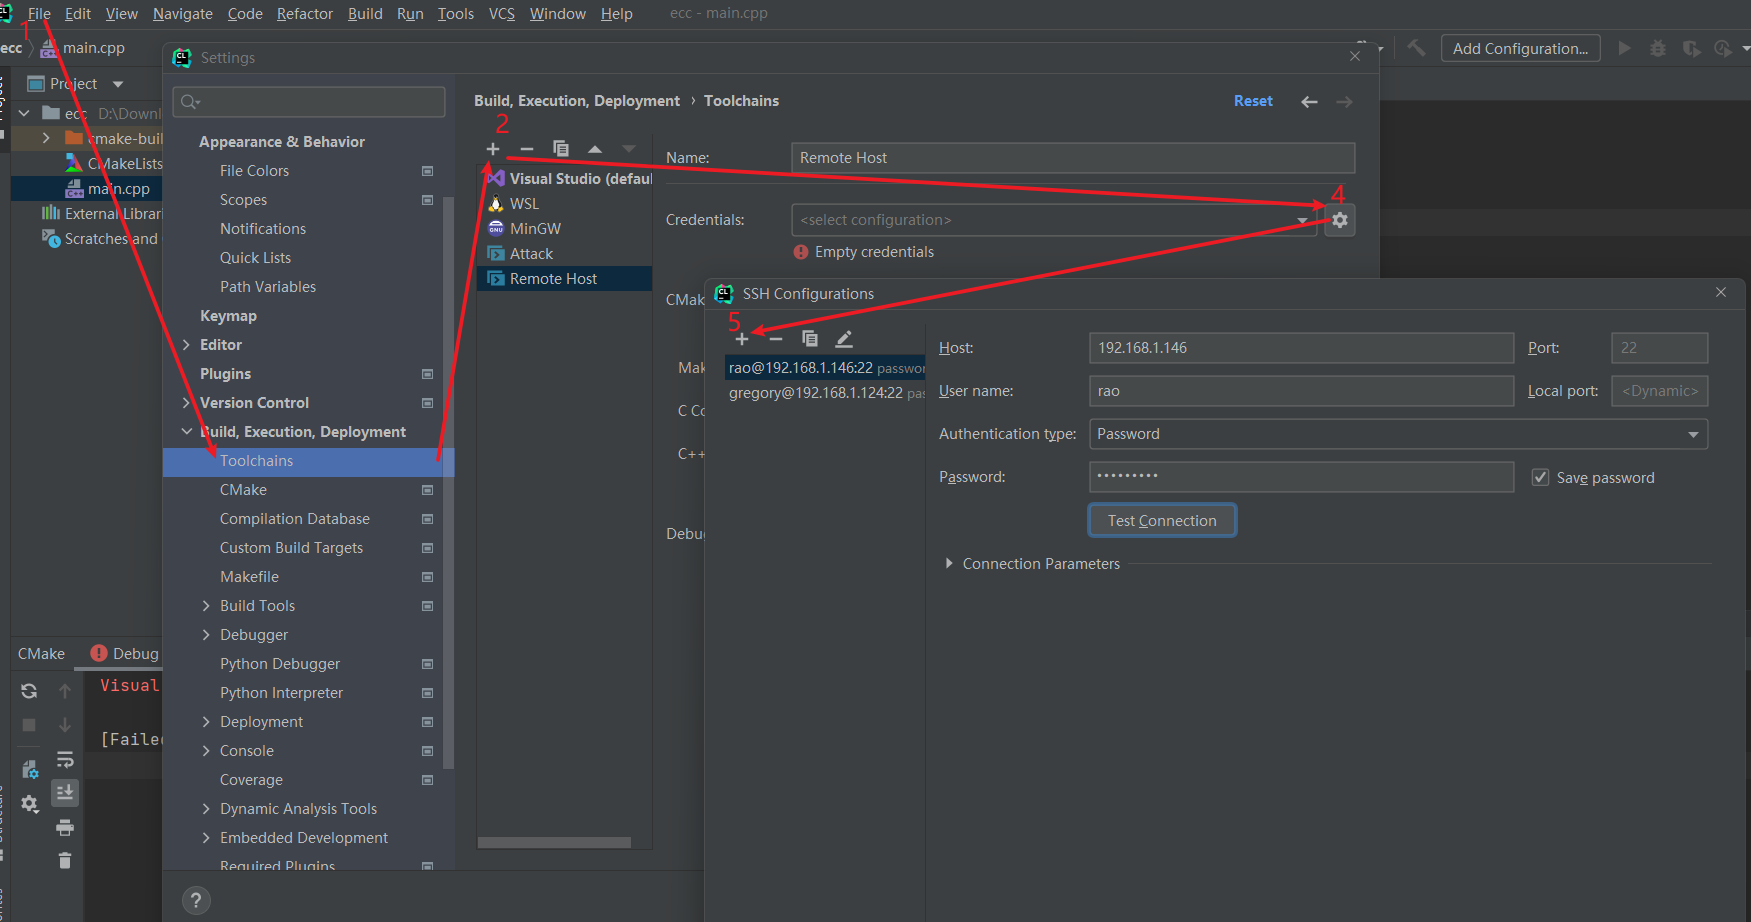Click toolchain list horizontal scrollbar
This screenshot has height=922, width=1751.
click(x=554, y=842)
